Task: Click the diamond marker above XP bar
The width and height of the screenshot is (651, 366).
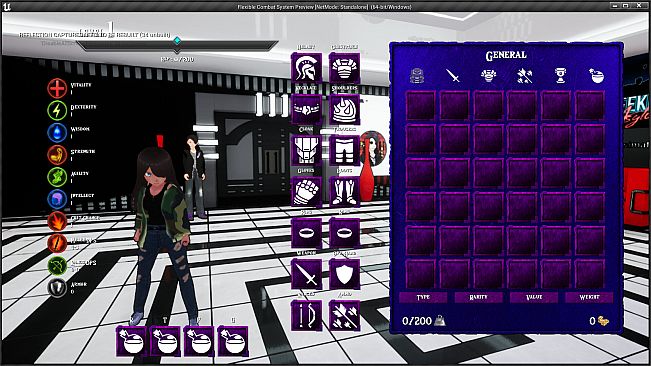Action: point(177,40)
